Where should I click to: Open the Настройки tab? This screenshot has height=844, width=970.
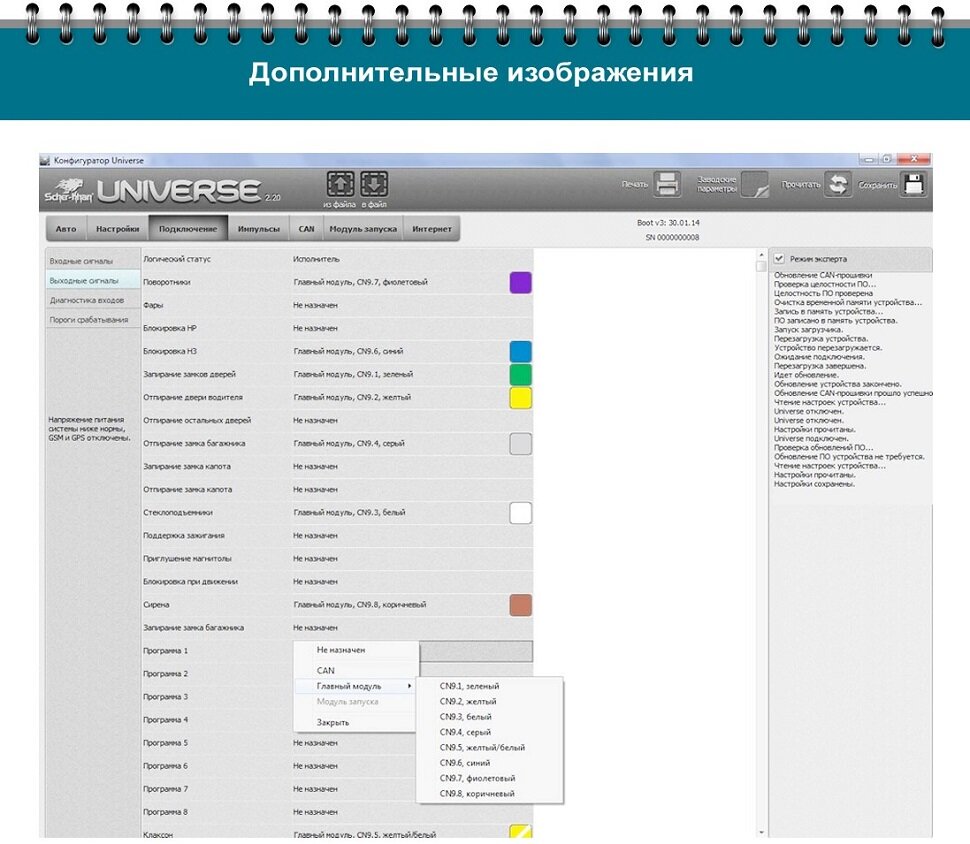118,229
